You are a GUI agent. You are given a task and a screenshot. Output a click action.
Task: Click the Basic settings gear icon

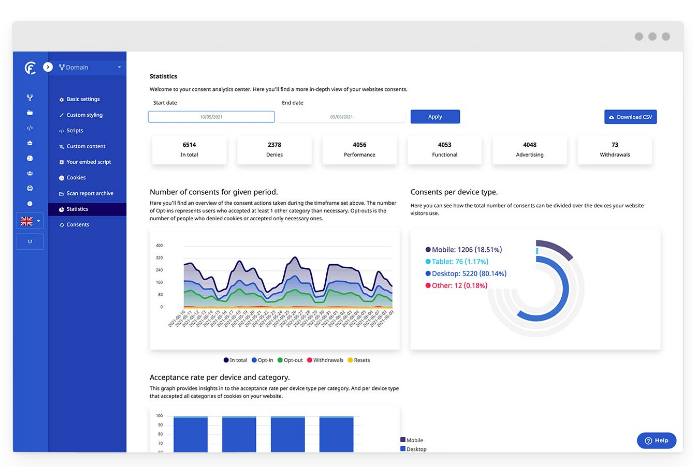[x=61, y=99]
